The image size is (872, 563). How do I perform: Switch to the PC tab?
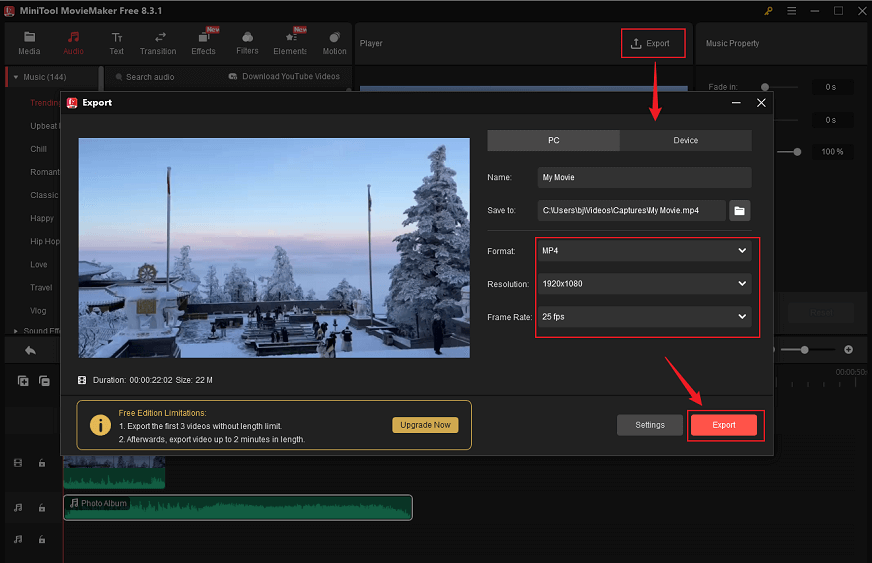pos(553,141)
